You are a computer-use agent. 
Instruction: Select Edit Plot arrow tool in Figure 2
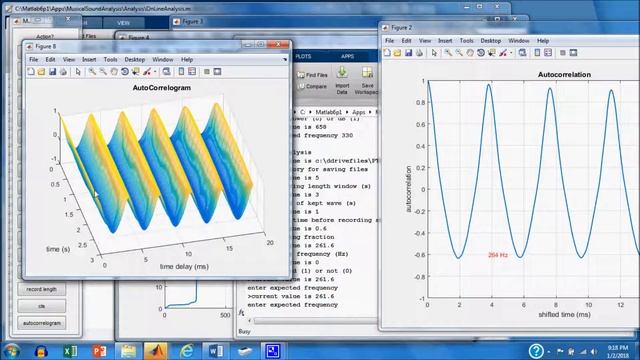tap(434, 53)
